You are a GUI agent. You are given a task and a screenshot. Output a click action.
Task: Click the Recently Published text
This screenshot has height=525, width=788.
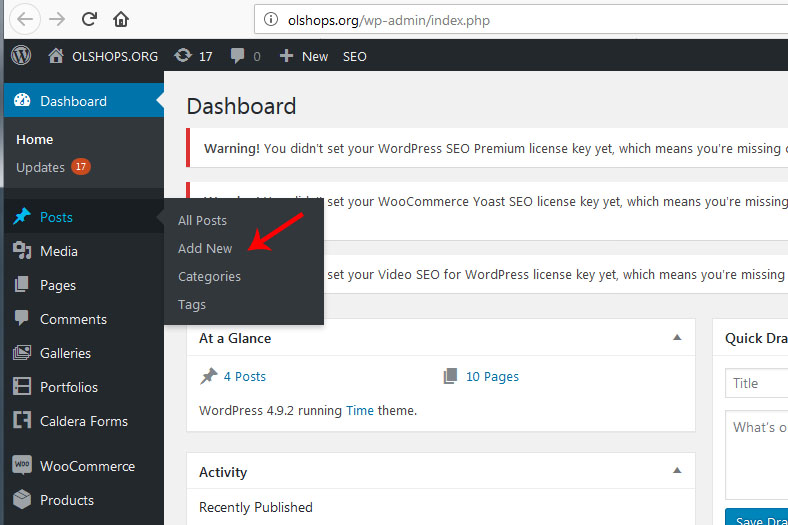tap(256, 507)
